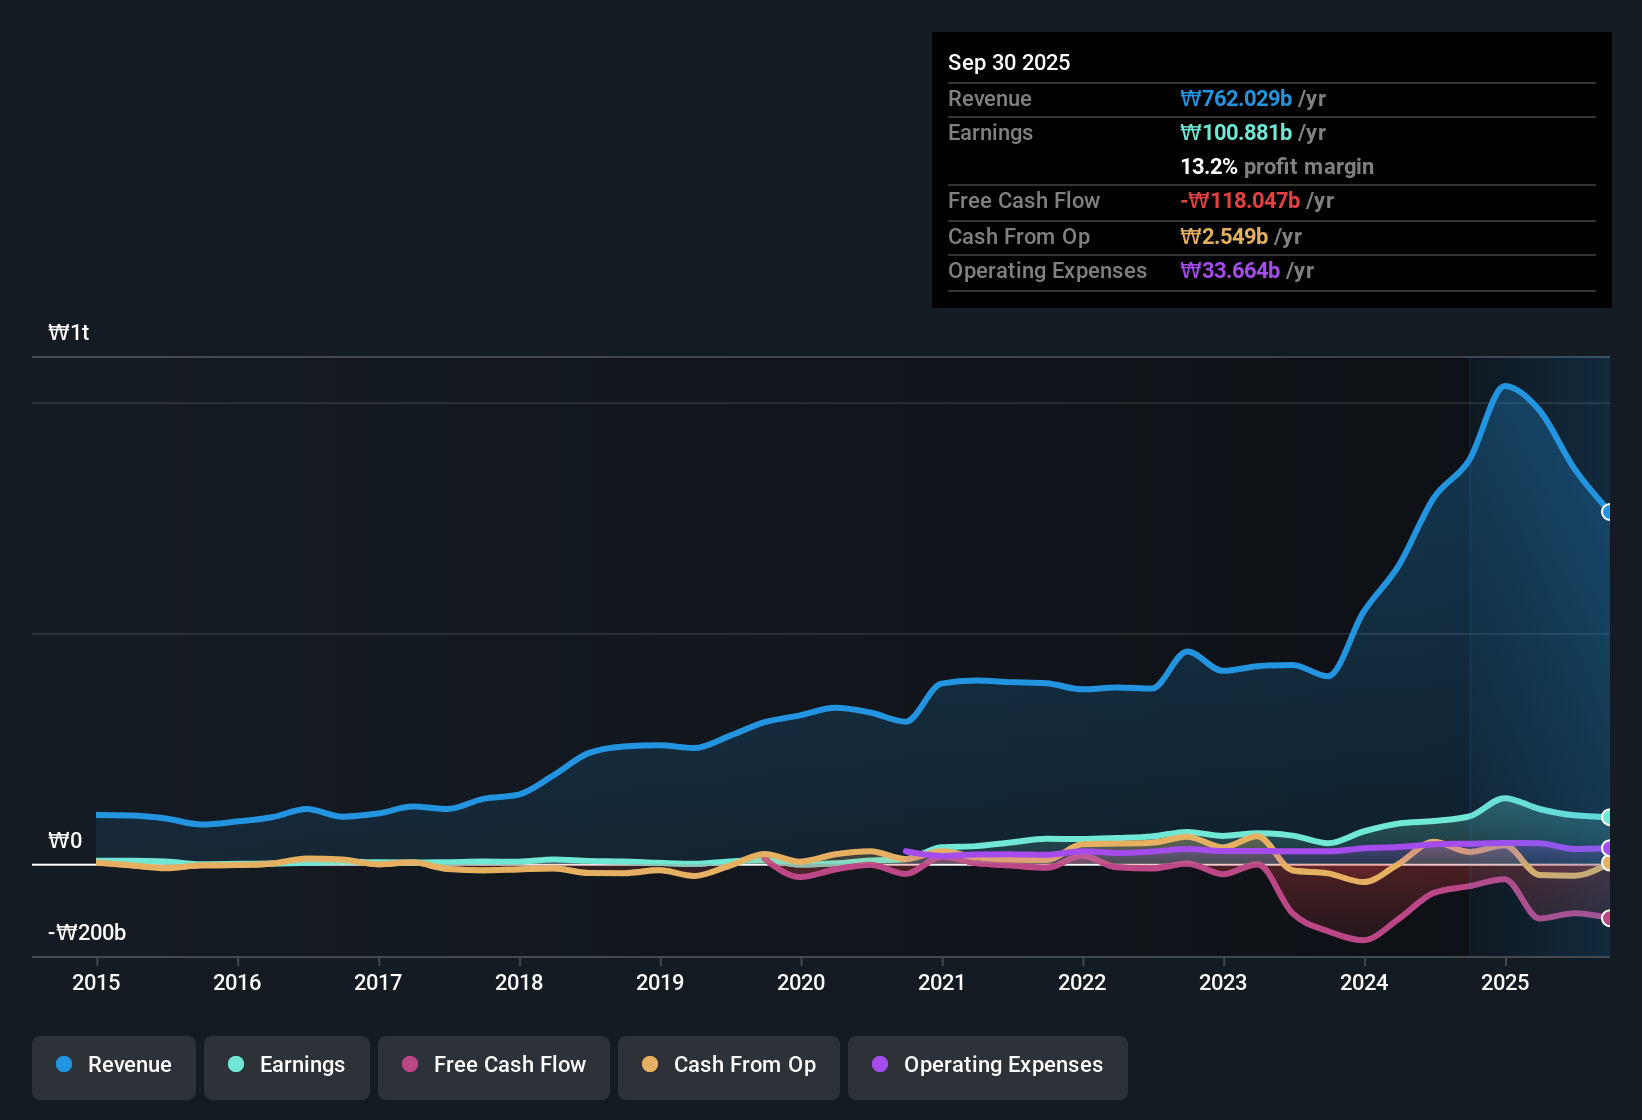Toggle the Revenue series visibility
Screen dimensions: 1642x1120
[x=113, y=1065]
